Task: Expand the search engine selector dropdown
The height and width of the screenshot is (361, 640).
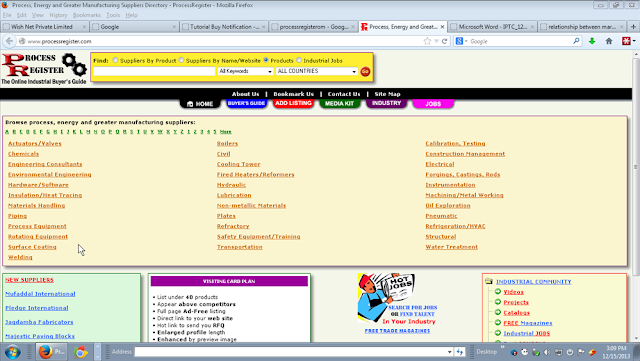Action: pyautogui.click(x=466, y=41)
